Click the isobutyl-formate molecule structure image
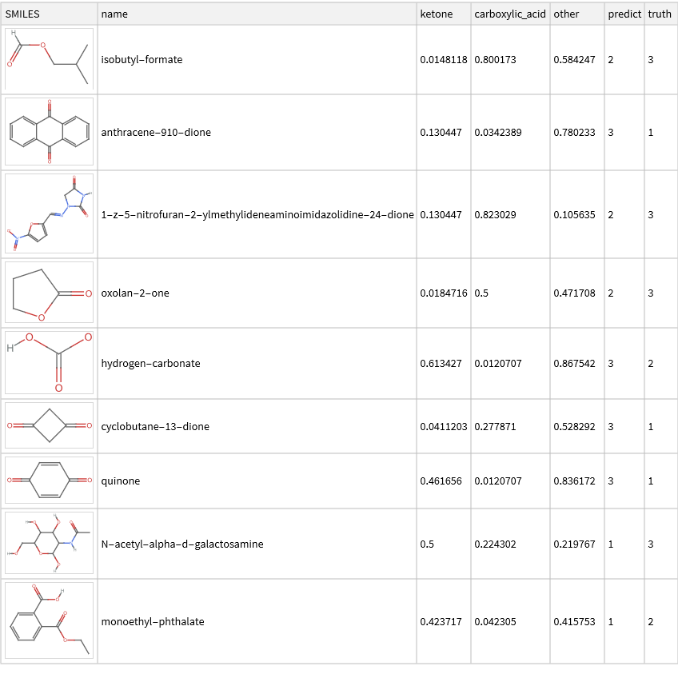The image size is (678, 678). point(49,60)
